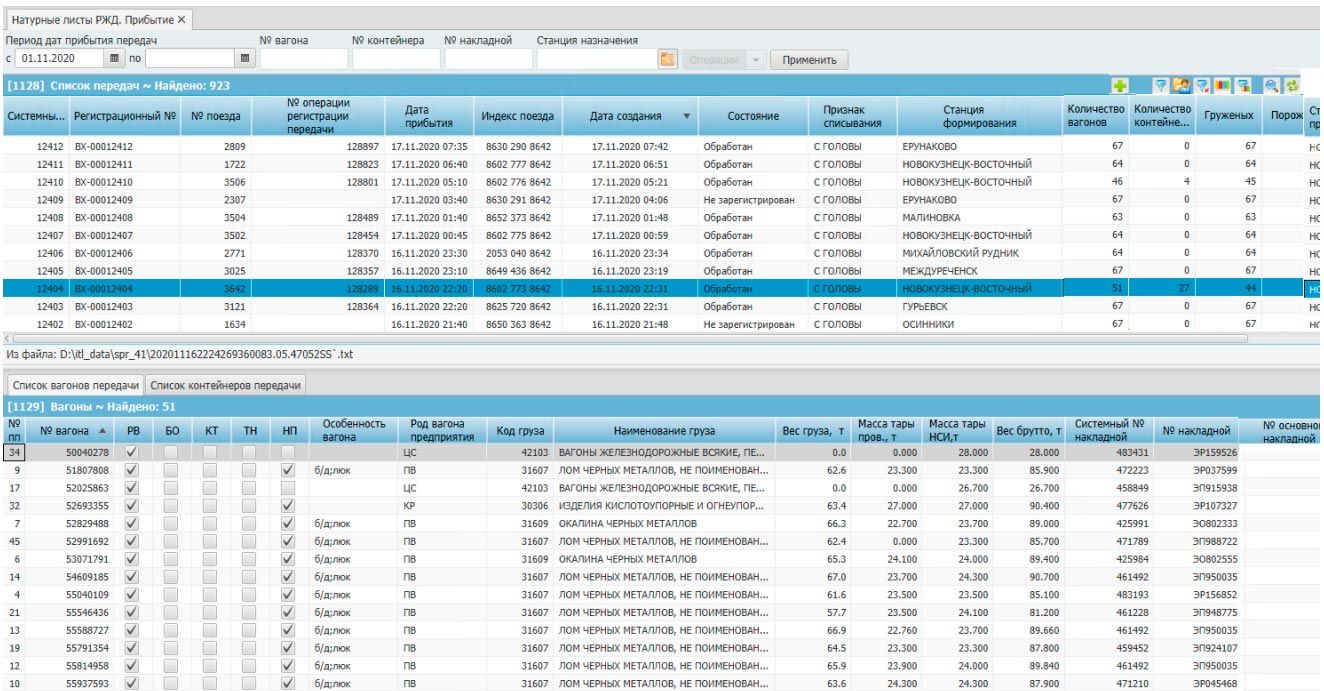Open the Операции dropdown arrow
The height and width of the screenshot is (691, 1324).
756,60
